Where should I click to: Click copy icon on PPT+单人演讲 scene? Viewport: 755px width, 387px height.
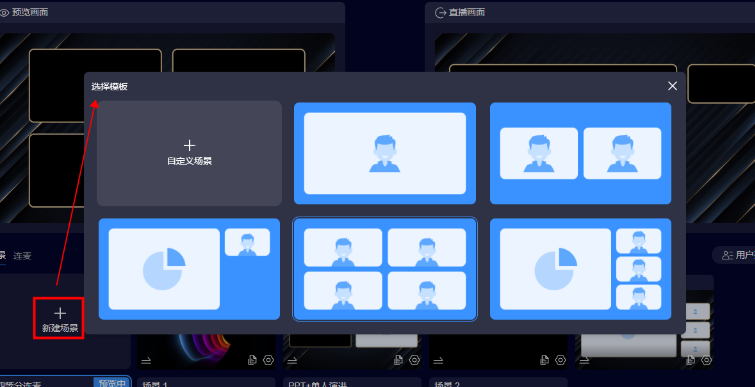398,360
